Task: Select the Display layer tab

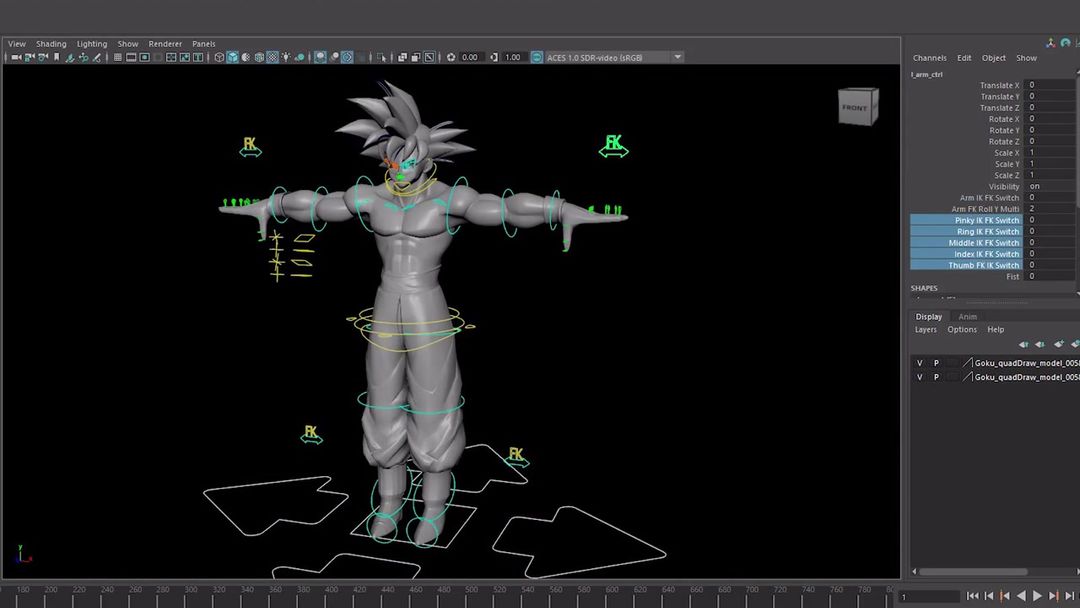Action: 928,317
